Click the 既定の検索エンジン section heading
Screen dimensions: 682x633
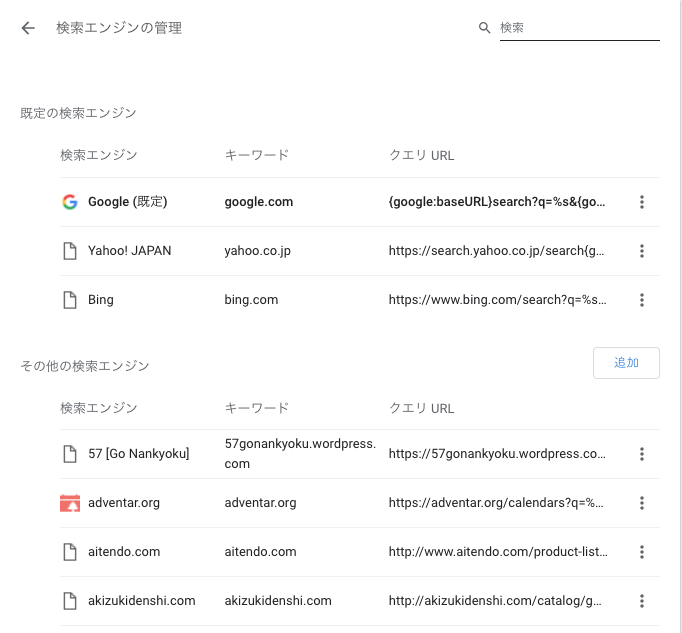click(x=78, y=113)
